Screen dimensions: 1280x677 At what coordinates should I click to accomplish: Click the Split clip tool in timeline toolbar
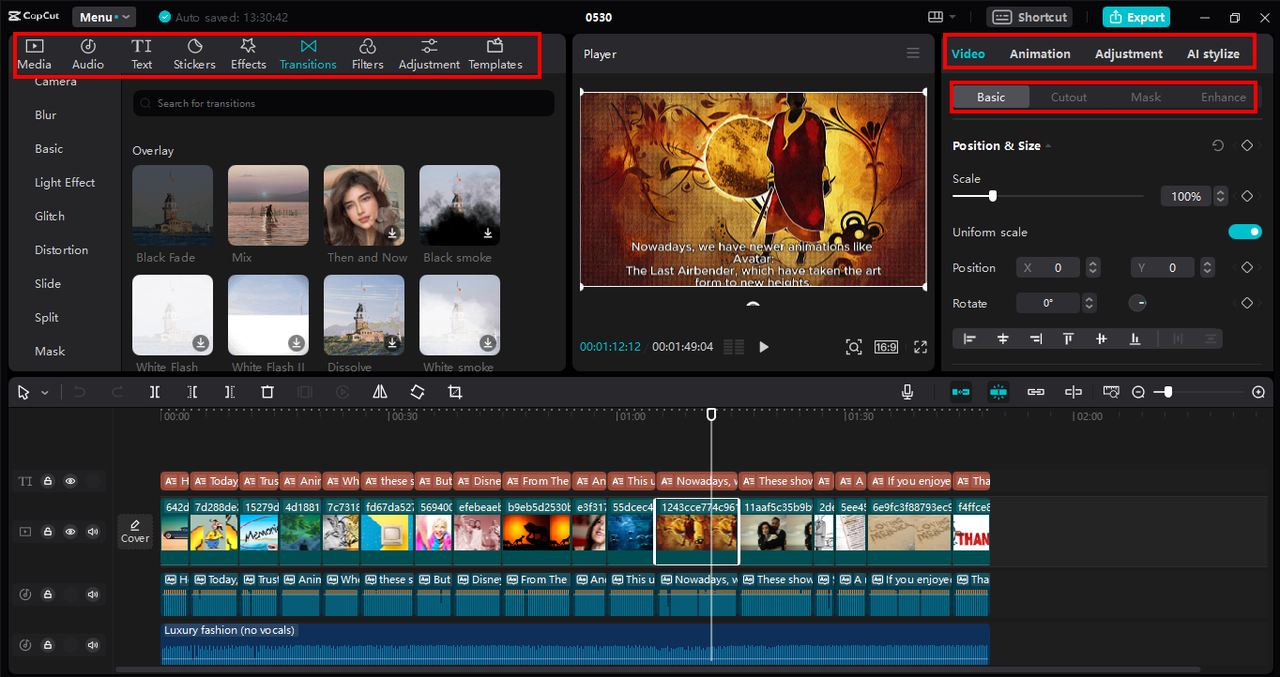(155, 392)
